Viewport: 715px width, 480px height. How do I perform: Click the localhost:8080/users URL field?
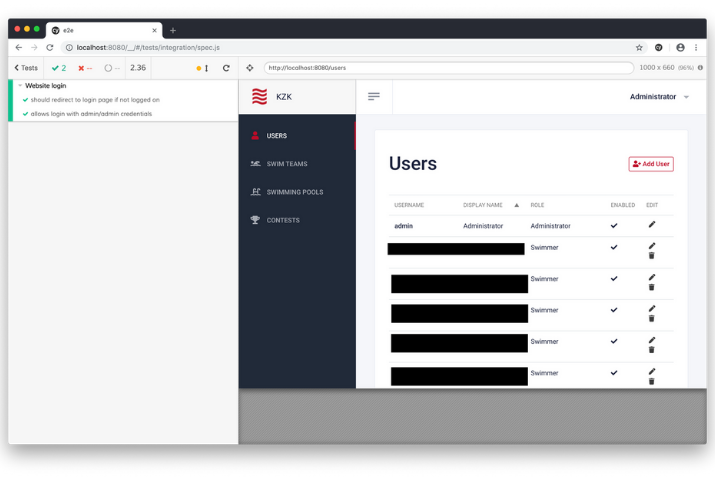(x=448, y=68)
